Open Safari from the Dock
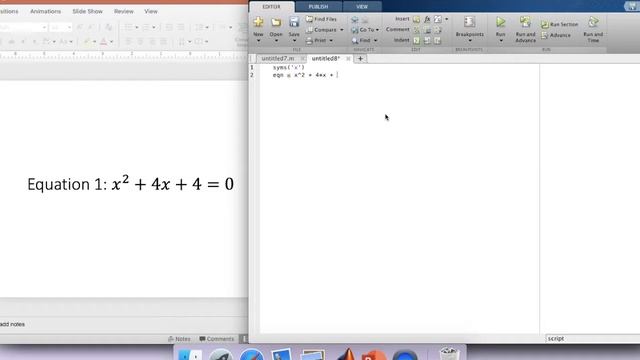640x360 pixels. [251, 355]
